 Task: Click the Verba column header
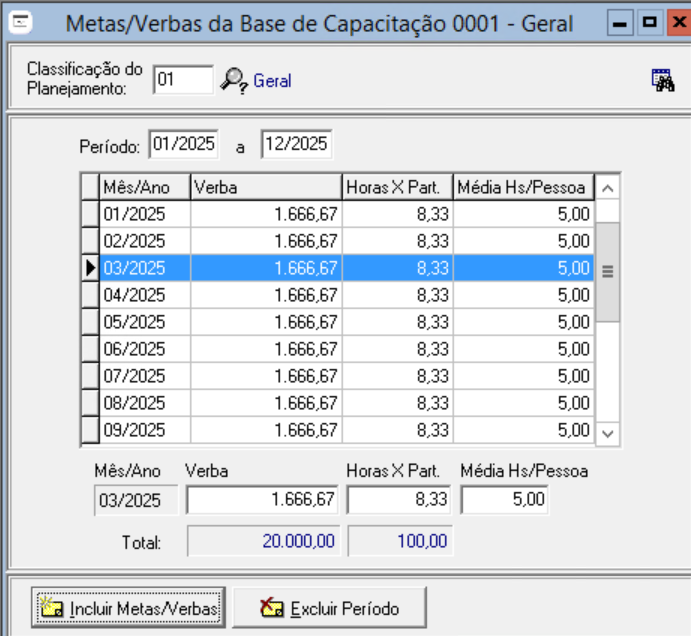coord(266,187)
